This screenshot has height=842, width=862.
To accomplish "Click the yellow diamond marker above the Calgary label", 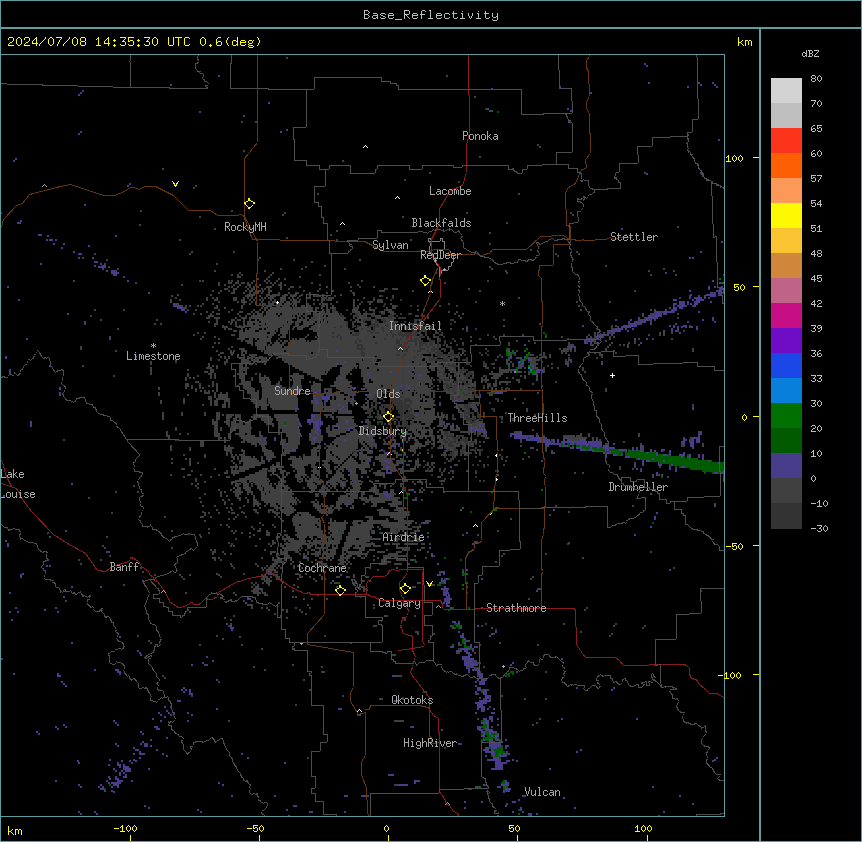I will coord(406,589).
